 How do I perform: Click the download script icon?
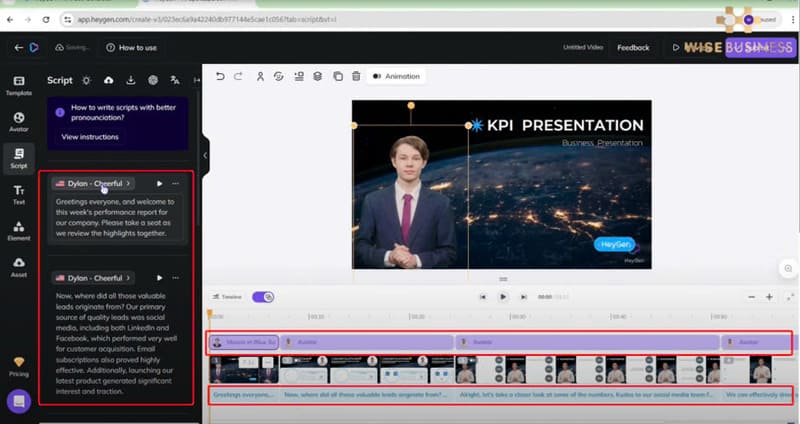(130, 80)
